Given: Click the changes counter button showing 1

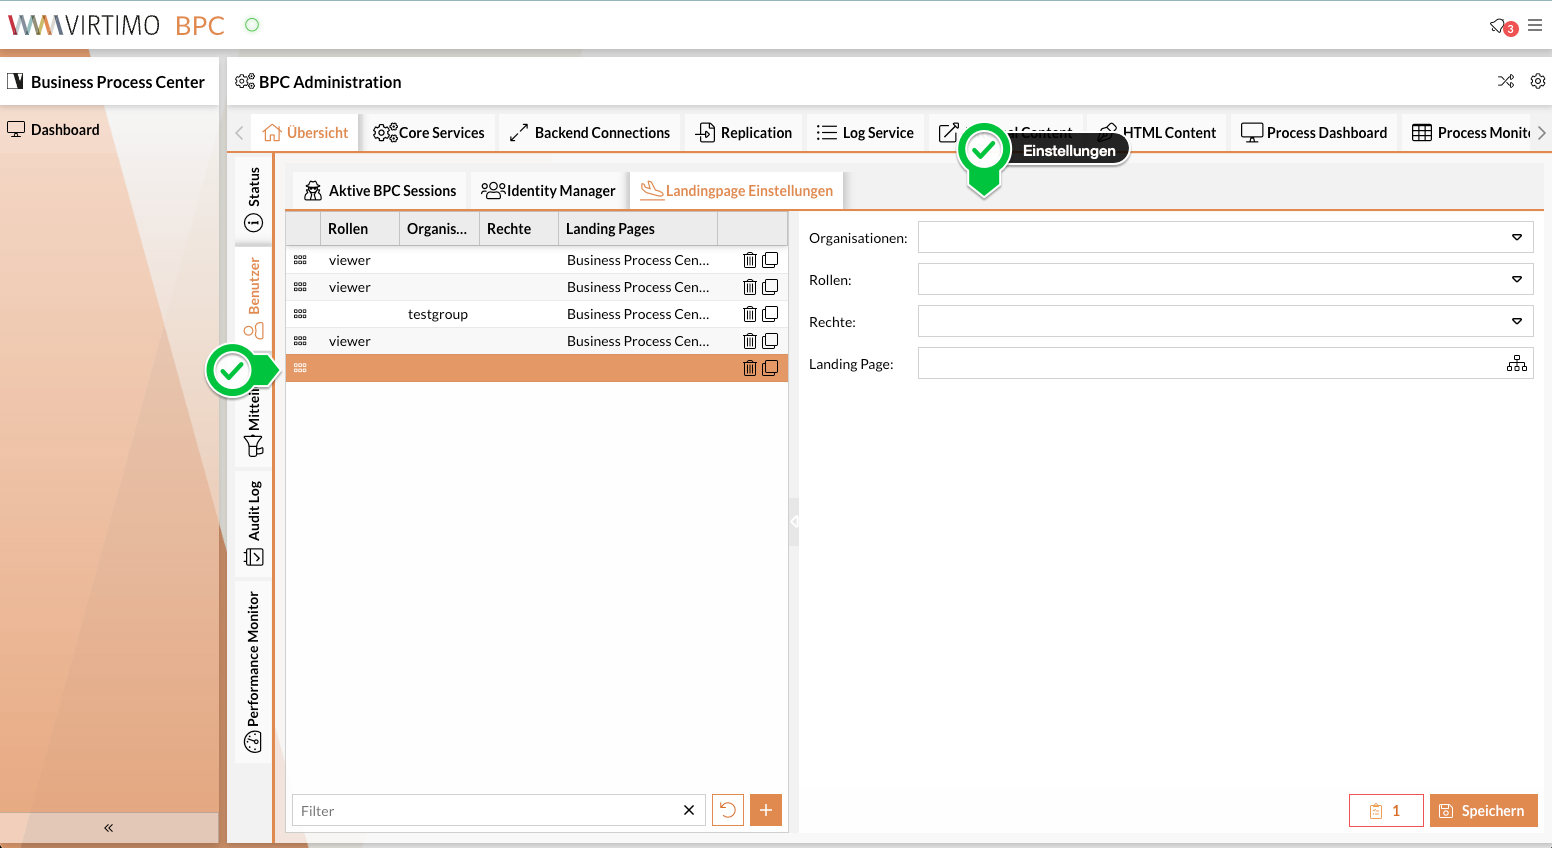Looking at the screenshot, I should pos(1385,811).
